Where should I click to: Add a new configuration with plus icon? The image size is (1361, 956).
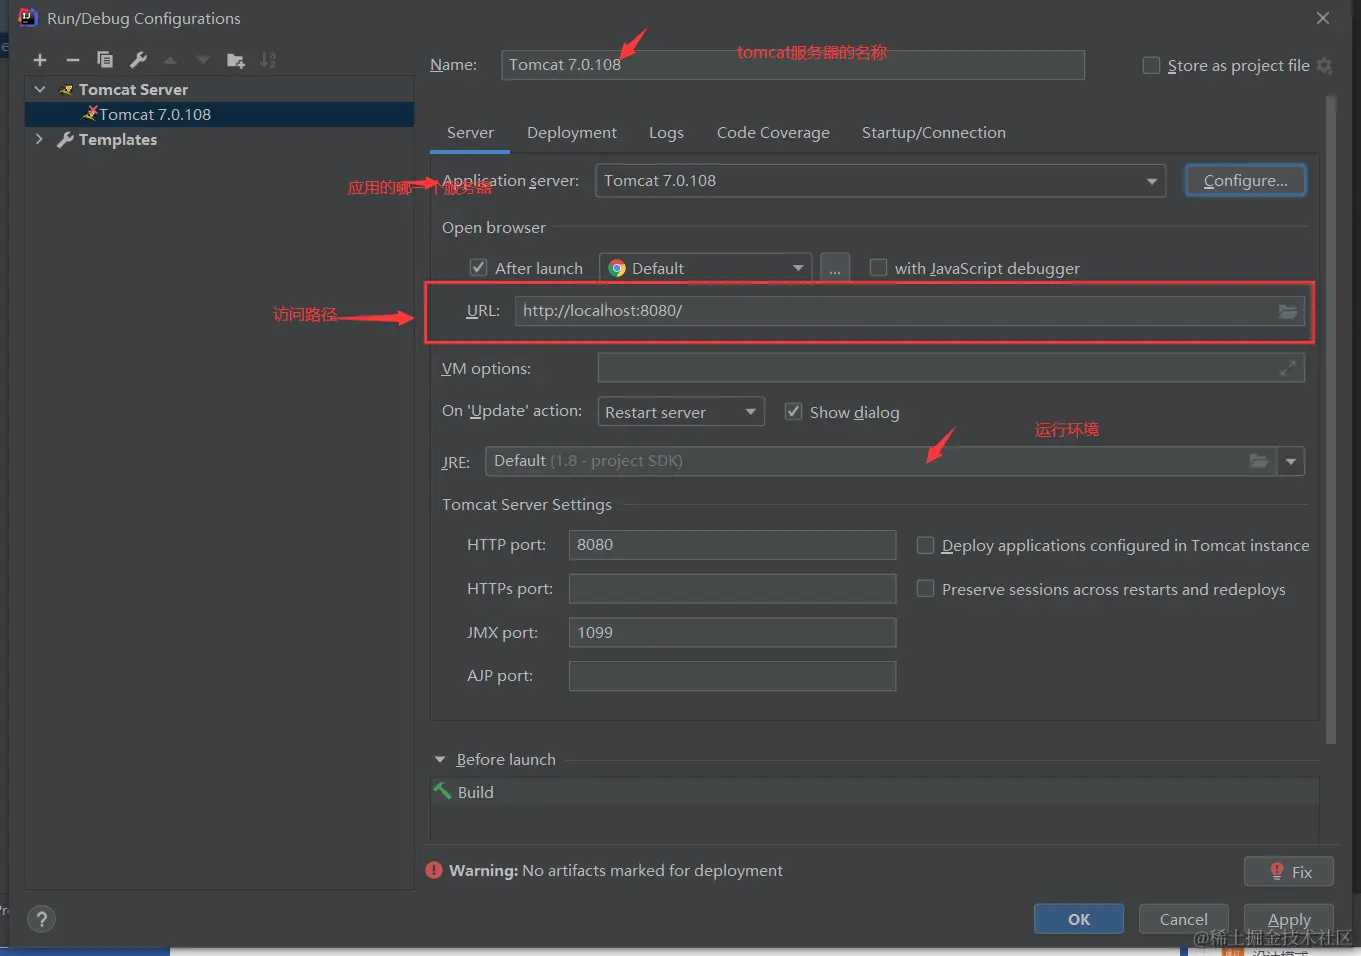tap(40, 60)
